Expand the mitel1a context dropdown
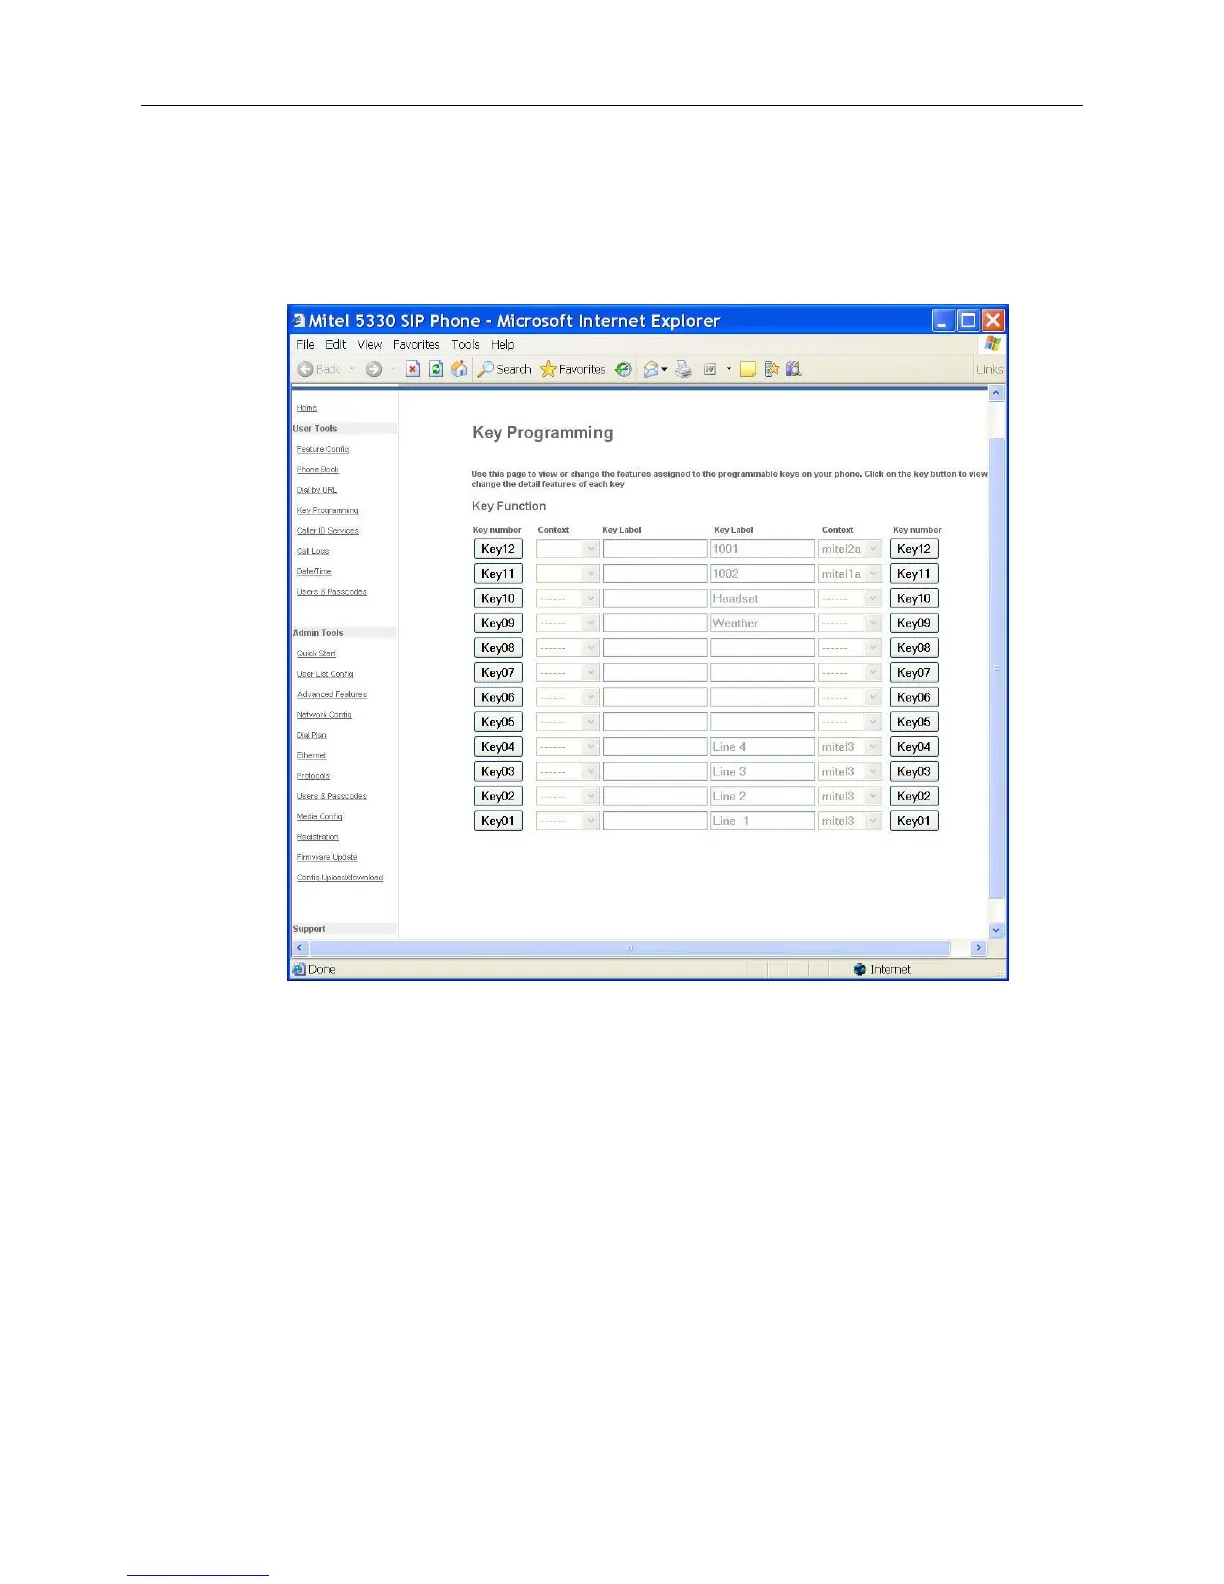This screenshot has width=1224, height=1584. coord(873,574)
